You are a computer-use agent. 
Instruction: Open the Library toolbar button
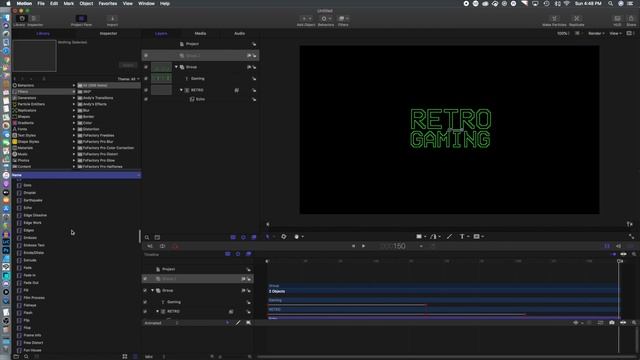click(22, 19)
